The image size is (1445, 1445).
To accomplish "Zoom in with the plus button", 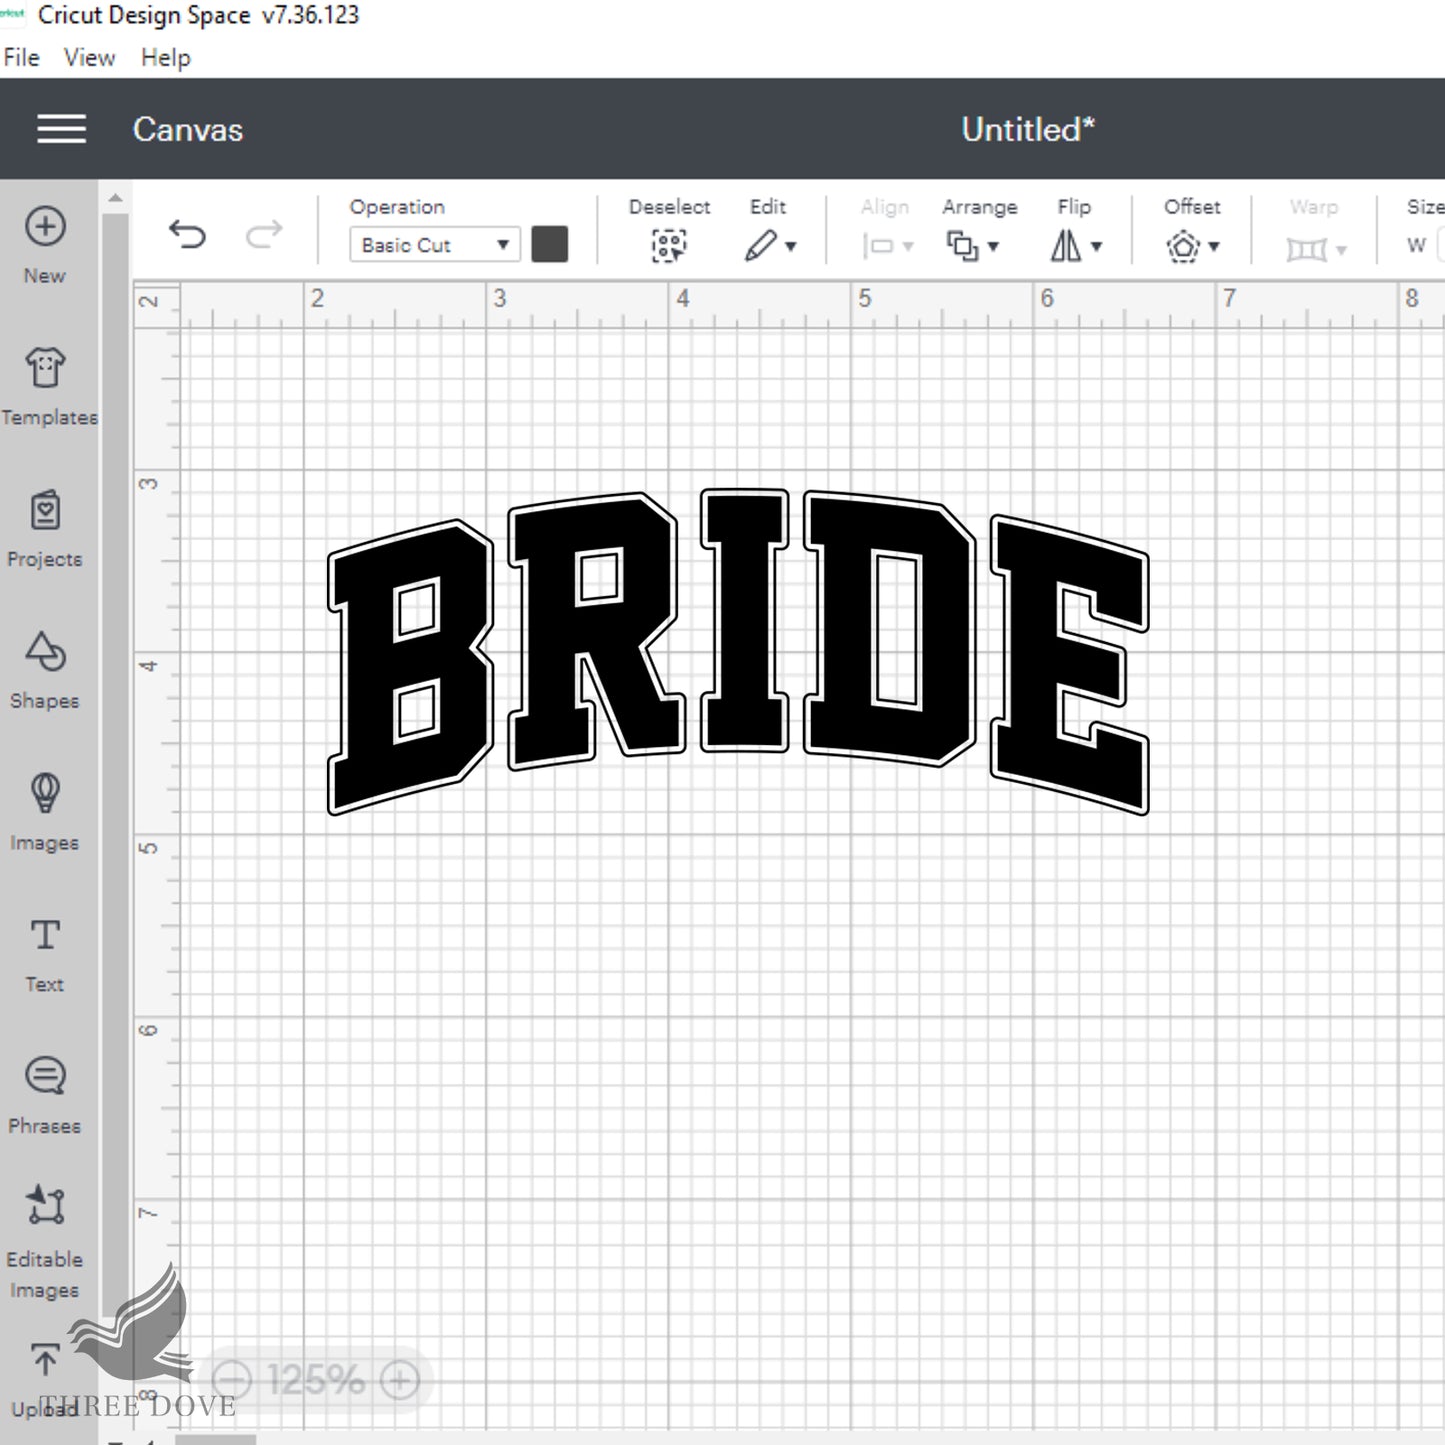I will pyautogui.click(x=400, y=1381).
